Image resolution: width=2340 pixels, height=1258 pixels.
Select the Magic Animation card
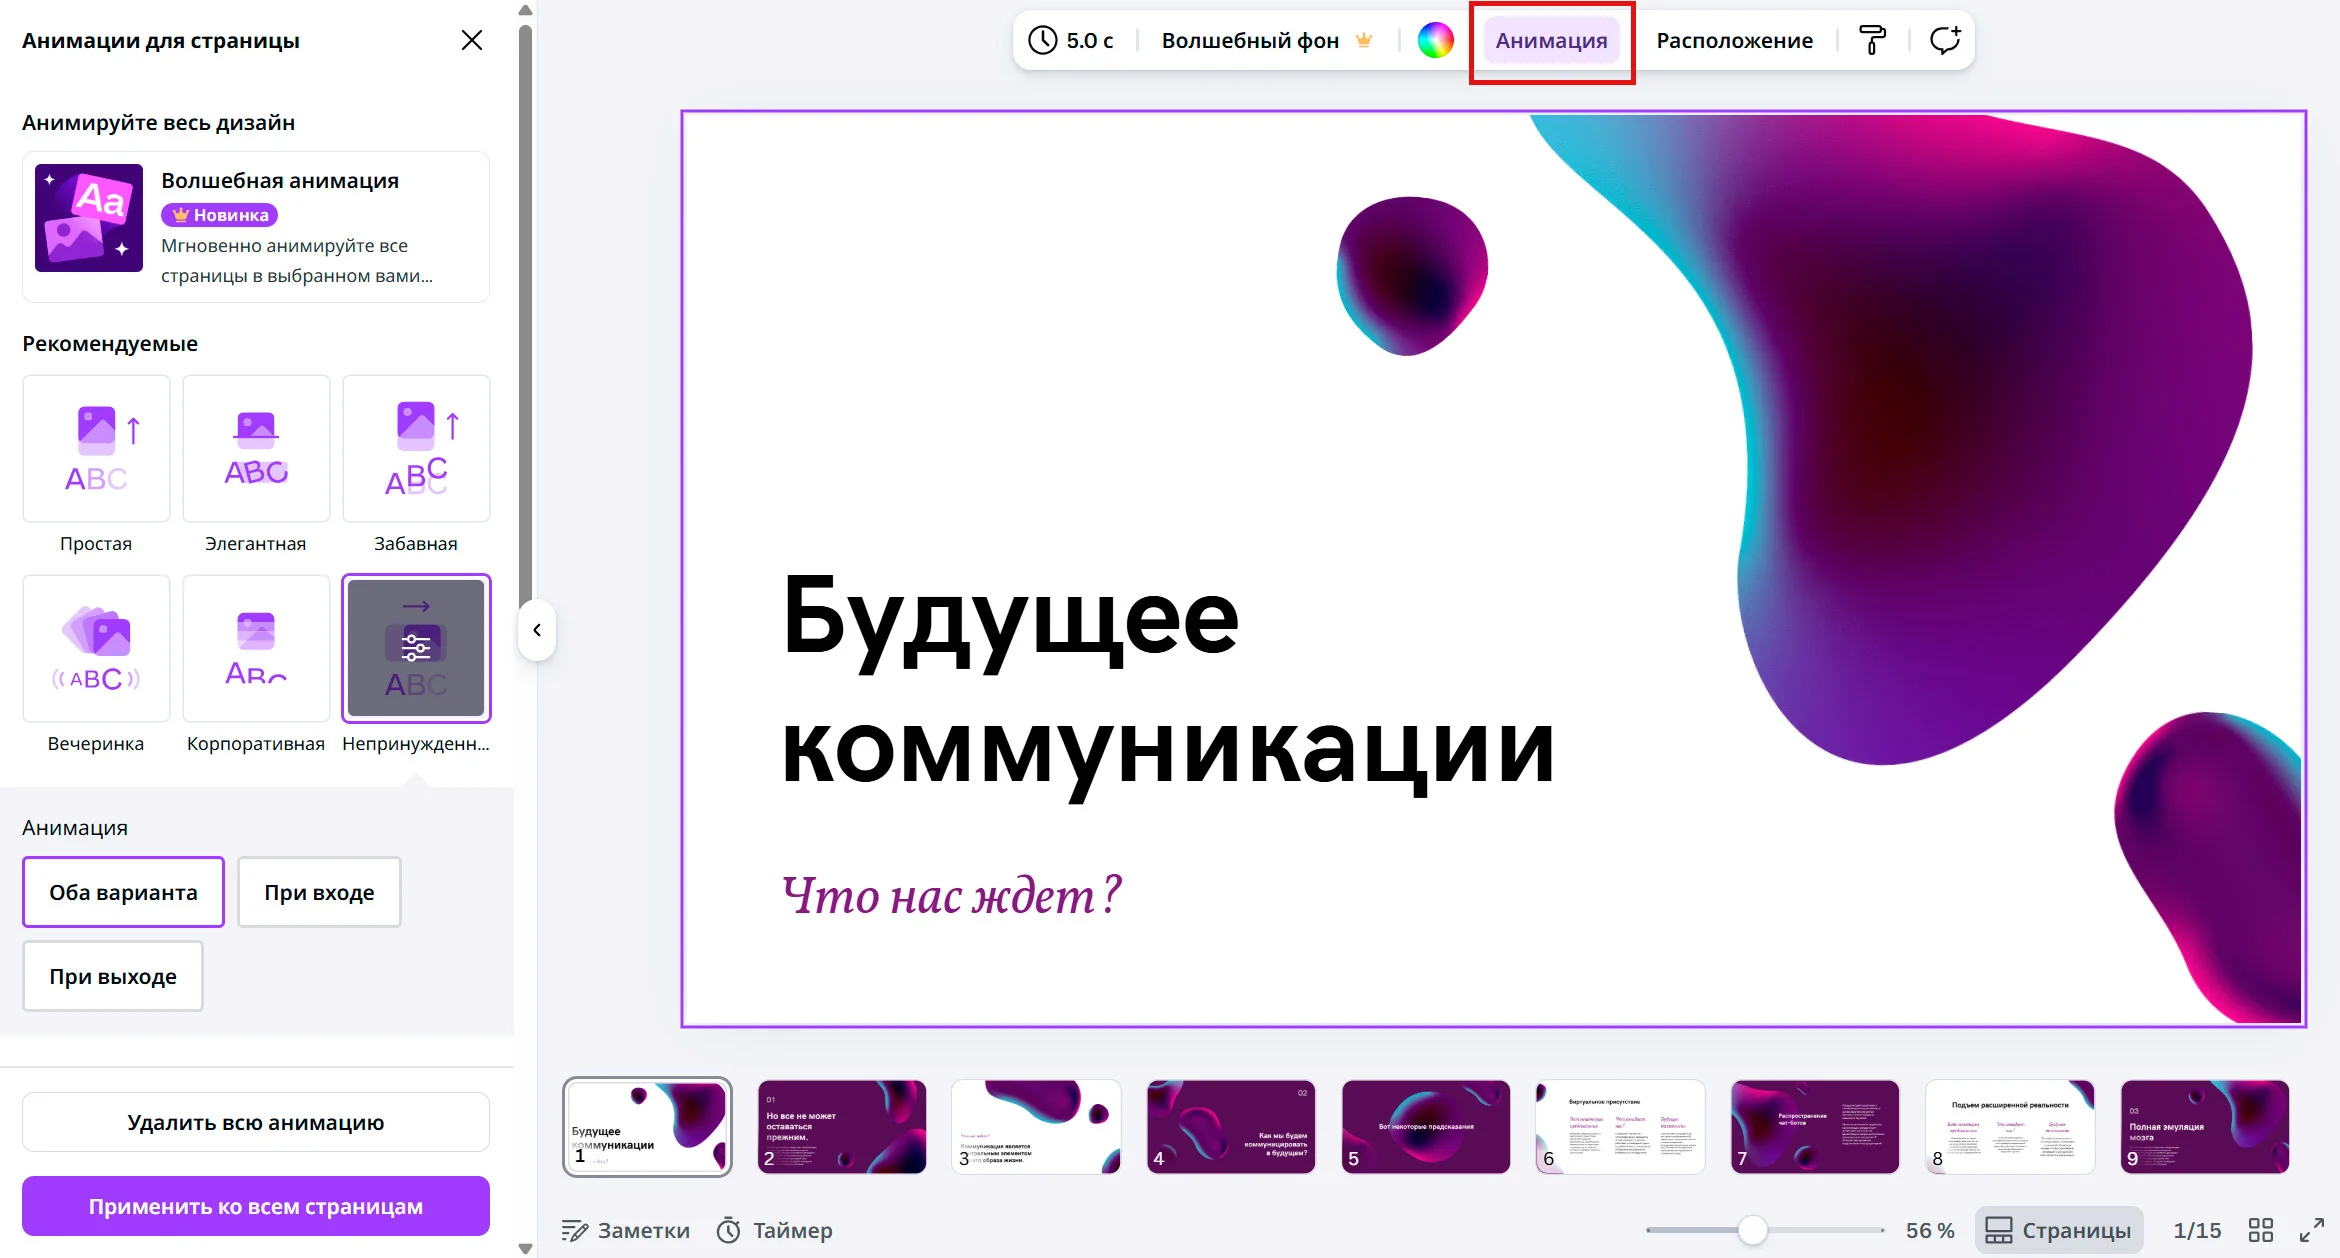click(x=256, y=227)
